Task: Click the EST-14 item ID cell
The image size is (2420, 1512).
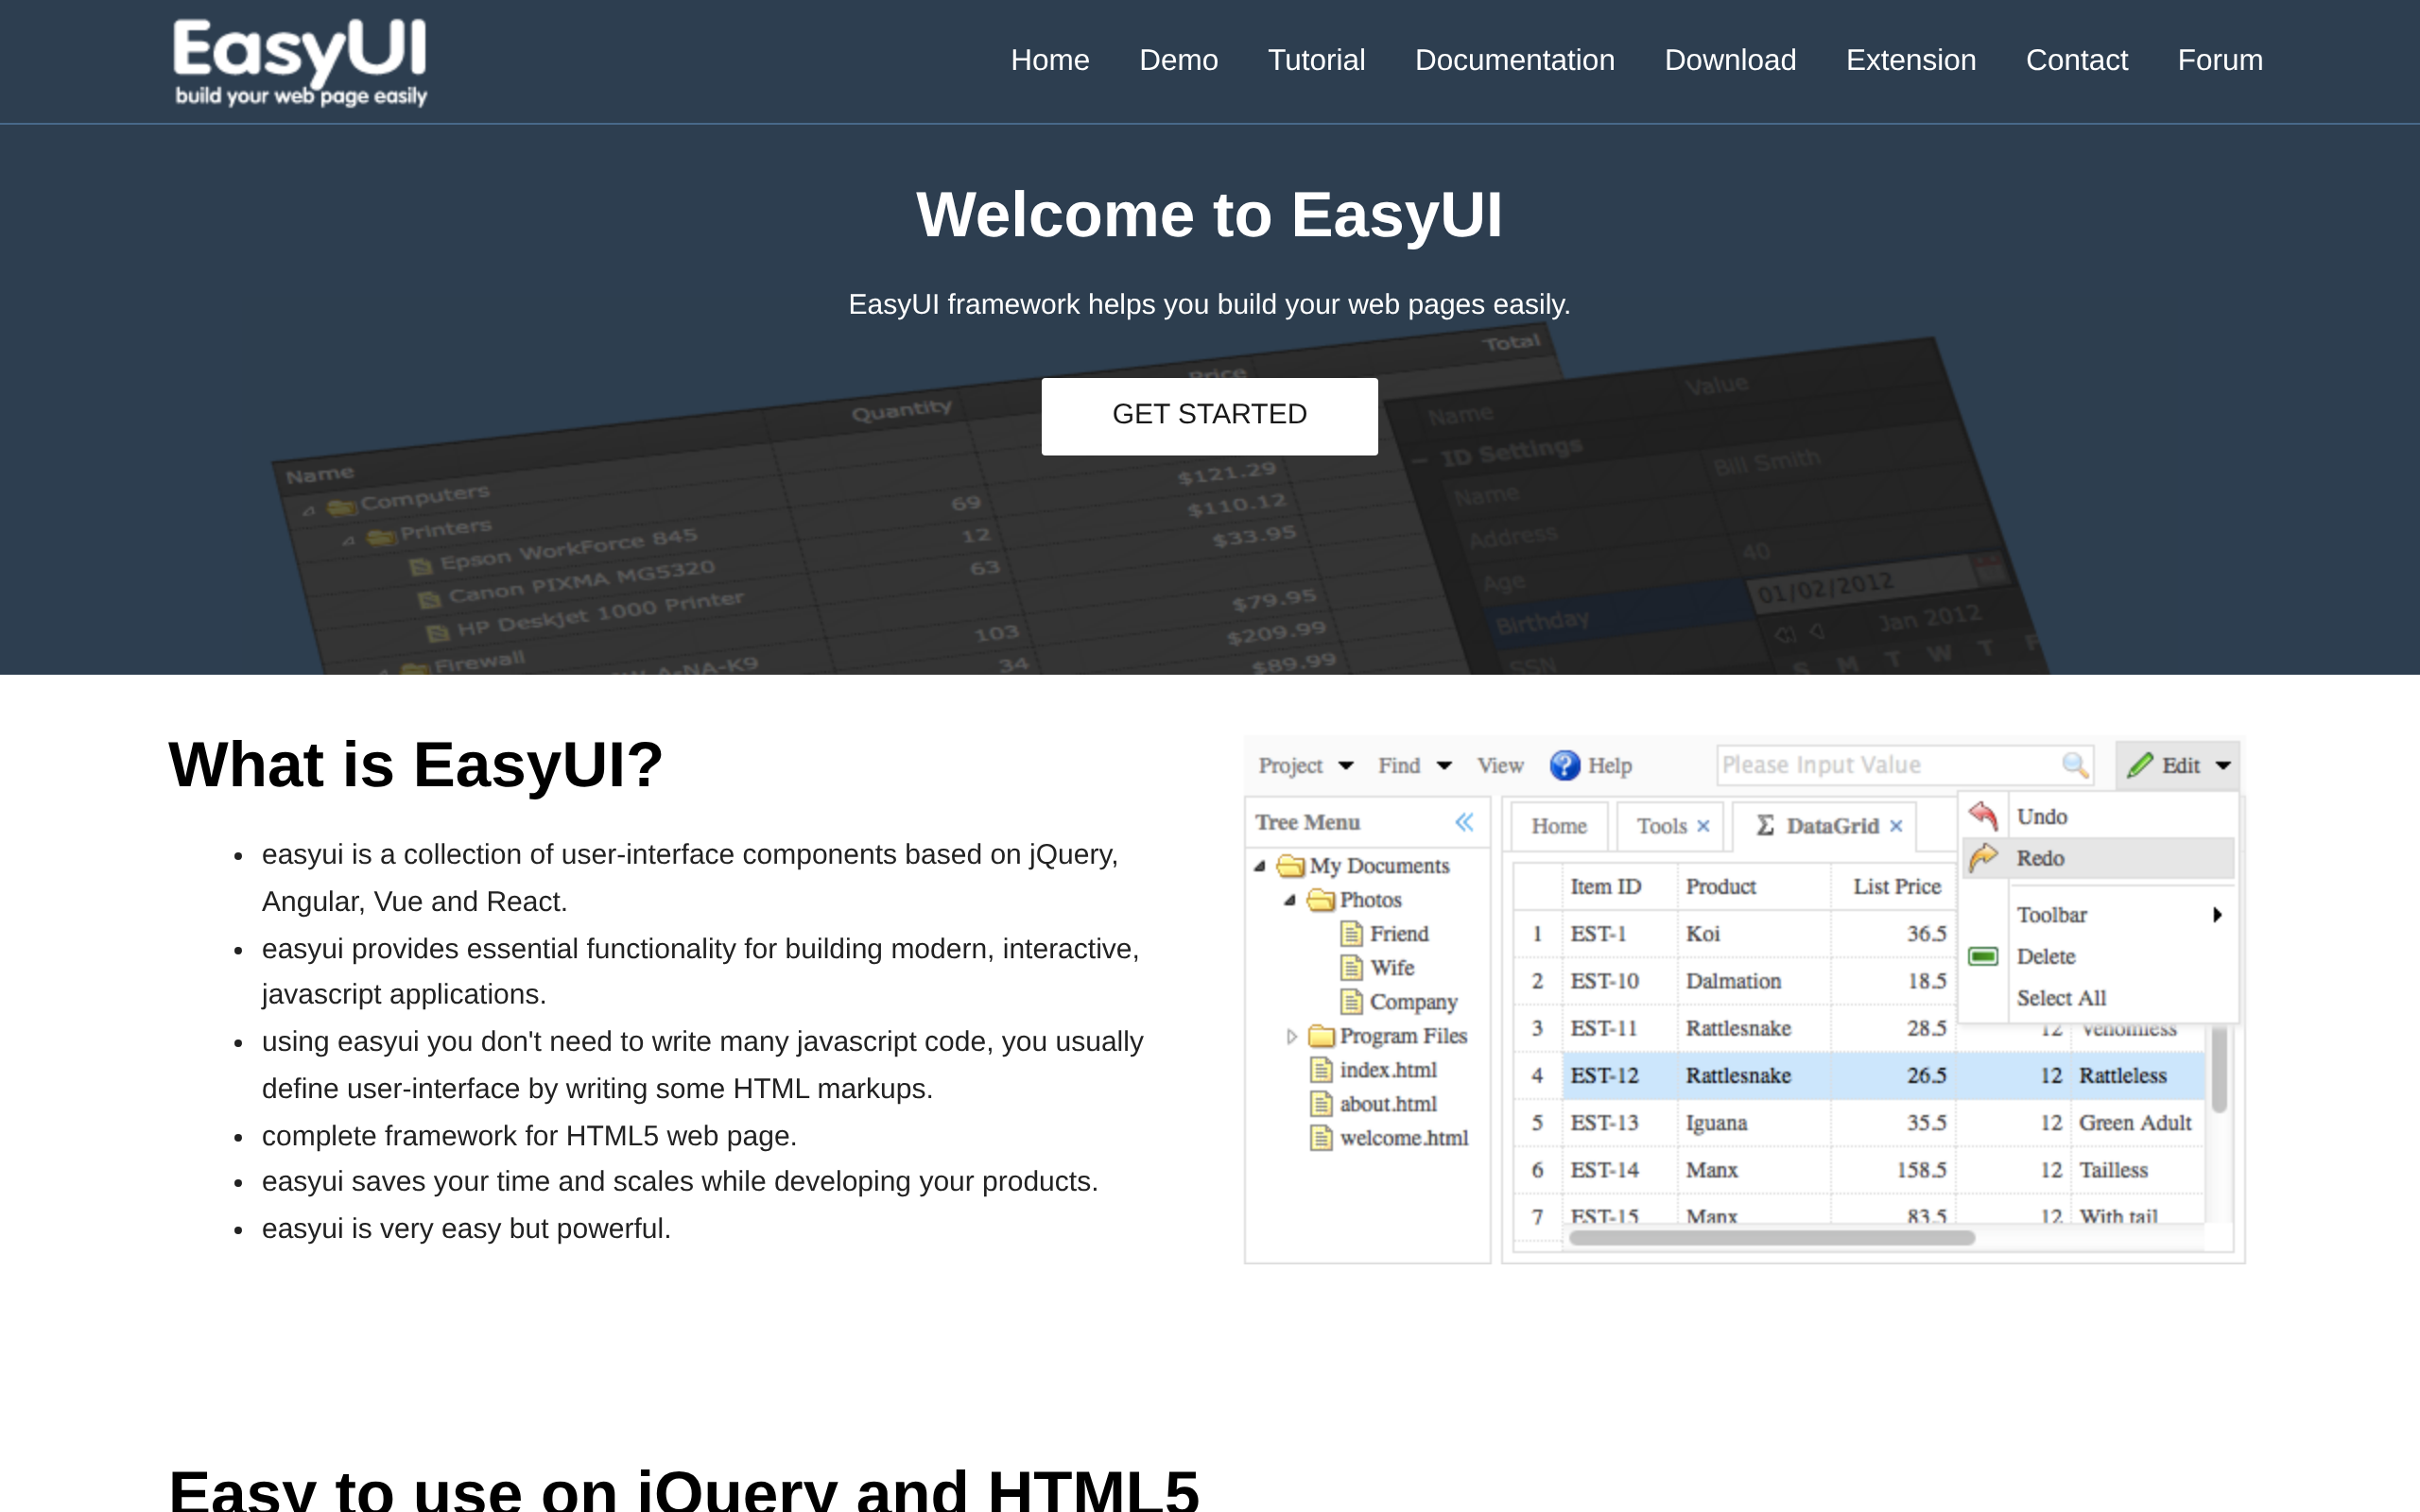Action: coord(1620,1169)
